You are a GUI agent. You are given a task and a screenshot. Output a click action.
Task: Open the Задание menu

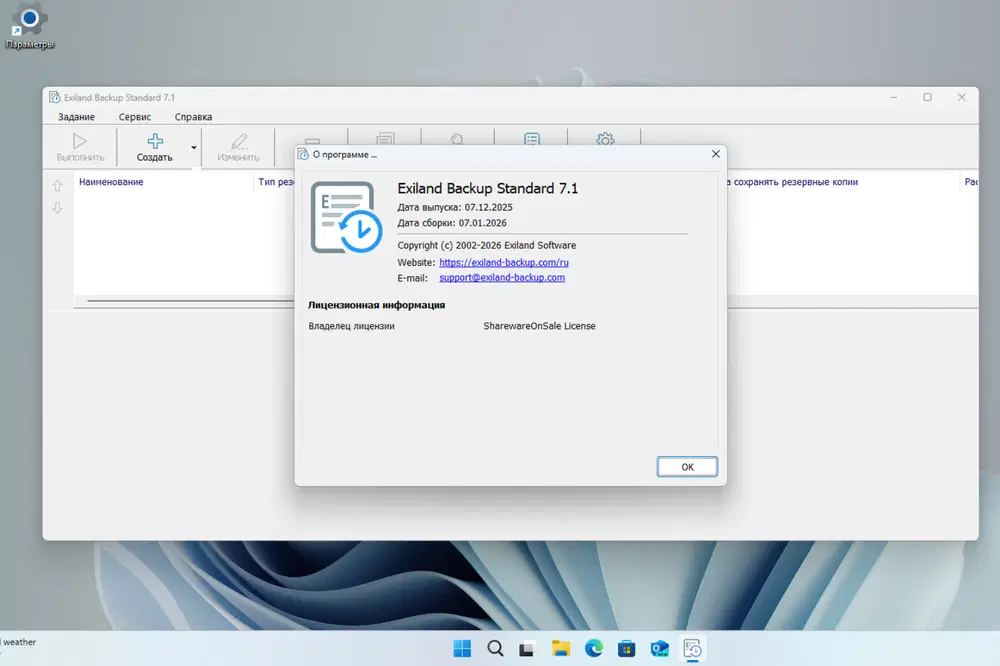point(76,117)
